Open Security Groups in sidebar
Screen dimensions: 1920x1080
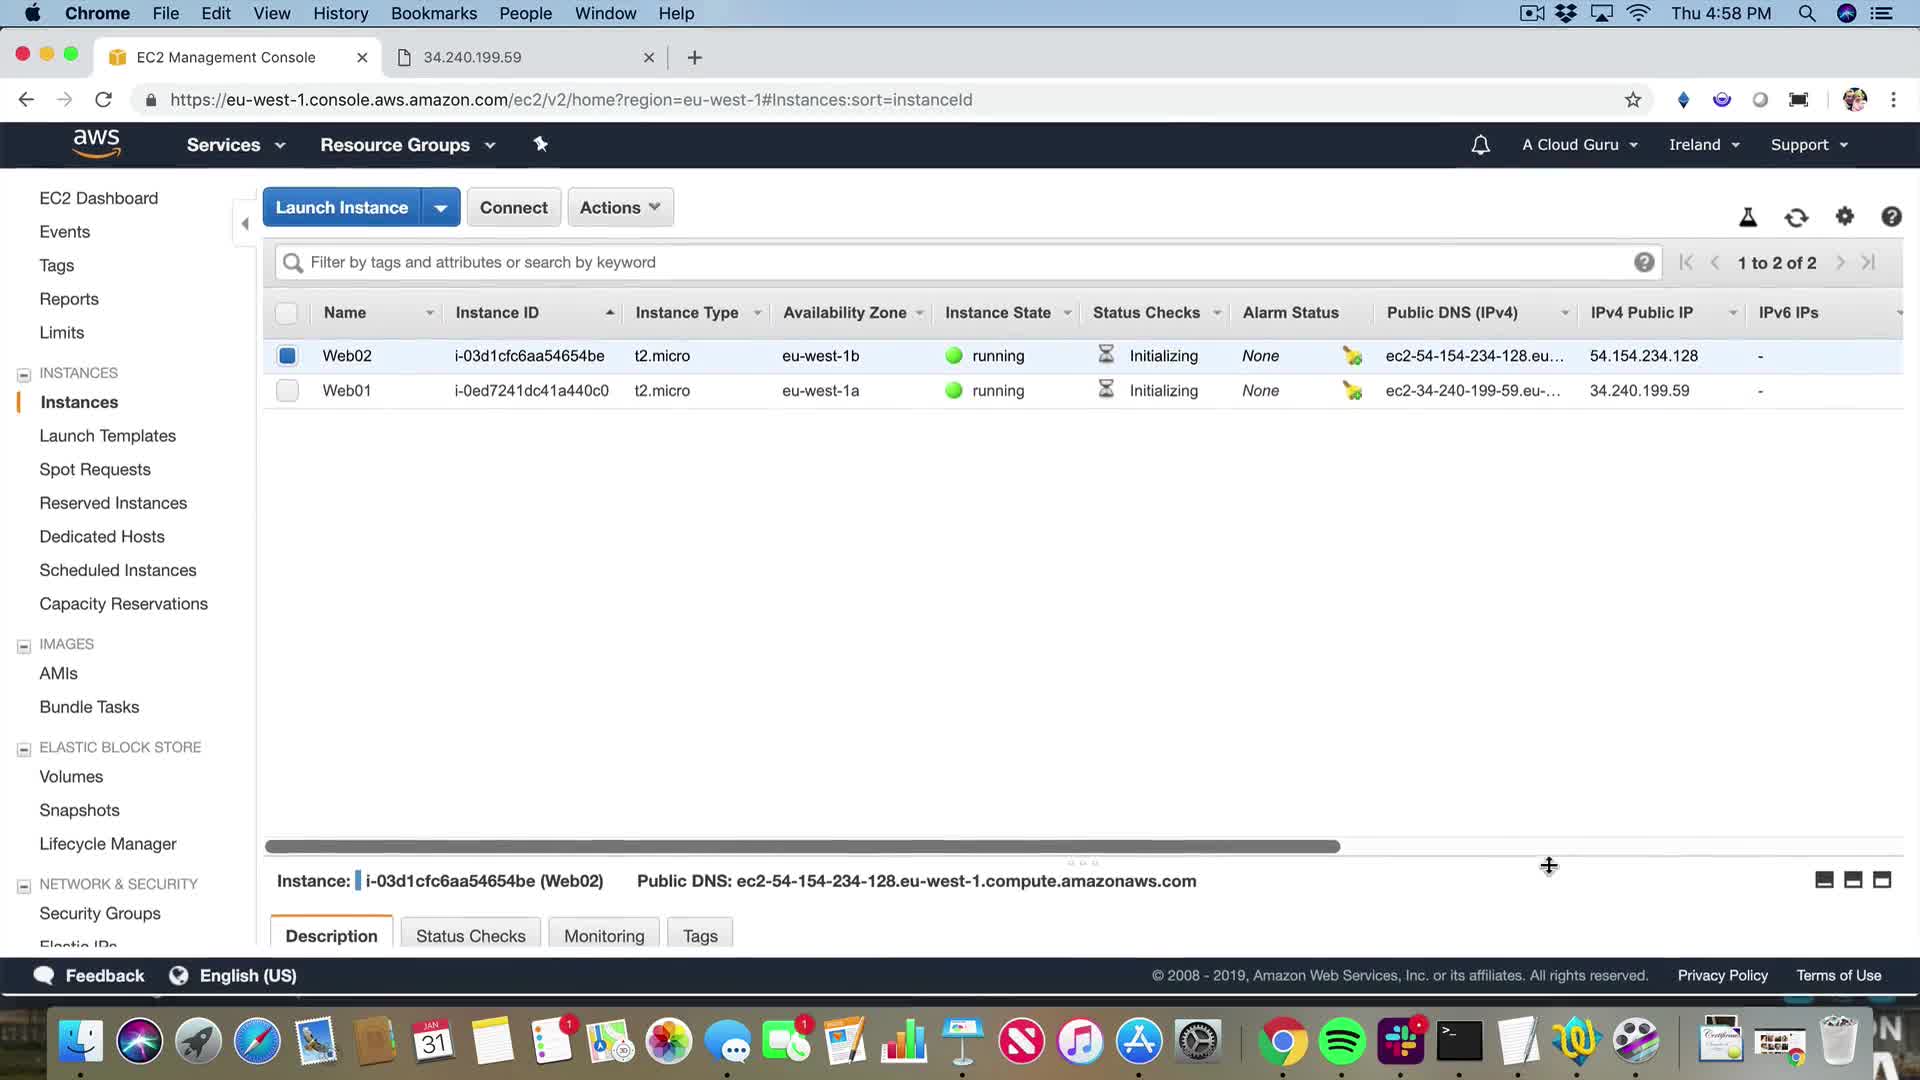(x=100, y=913)
